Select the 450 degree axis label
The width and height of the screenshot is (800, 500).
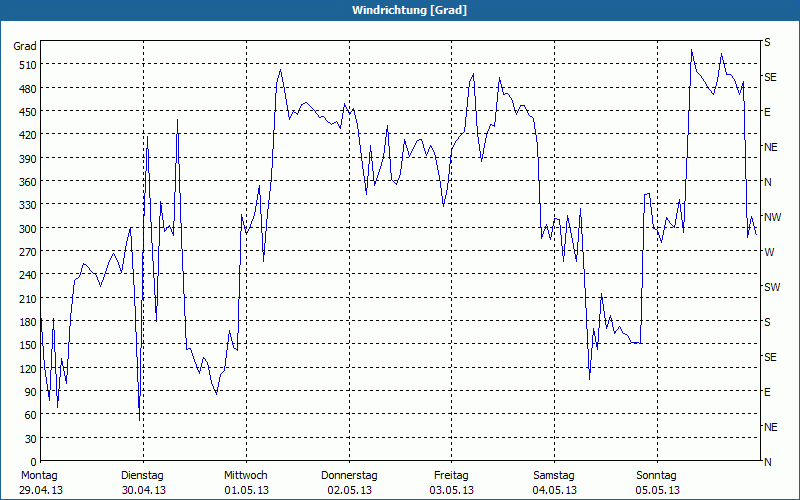click(29, 112)
